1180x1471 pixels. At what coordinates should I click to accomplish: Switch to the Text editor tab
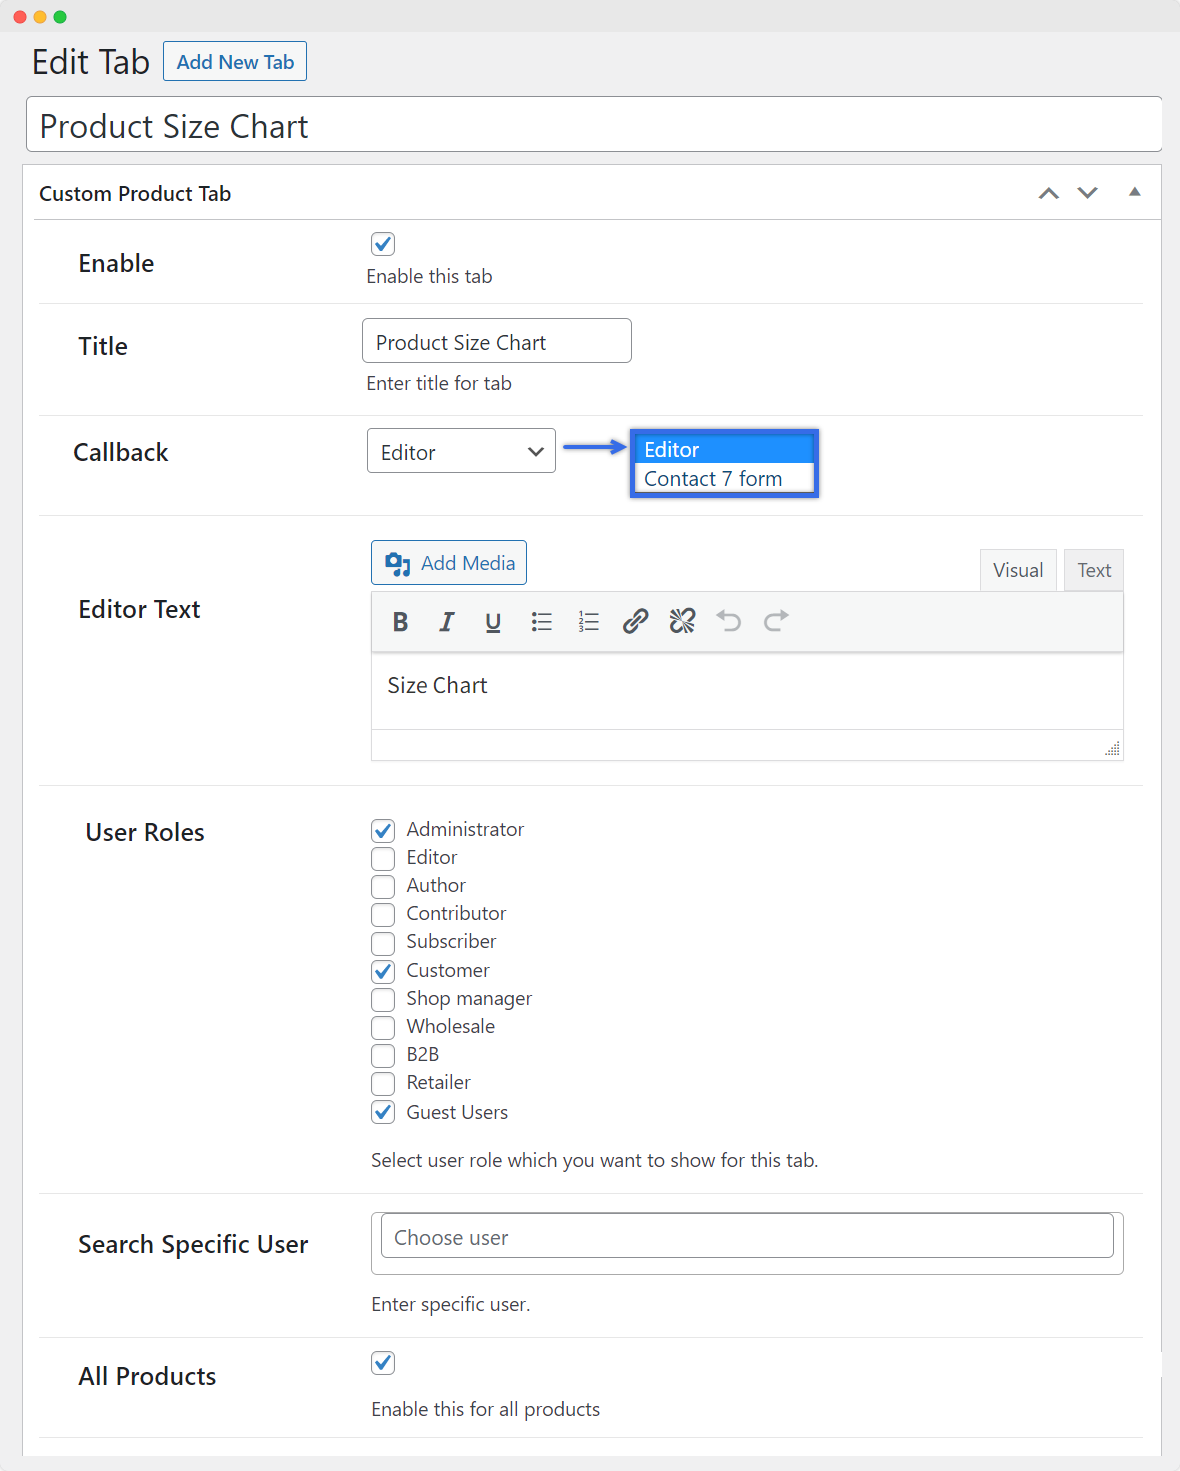pos(1093,570)
